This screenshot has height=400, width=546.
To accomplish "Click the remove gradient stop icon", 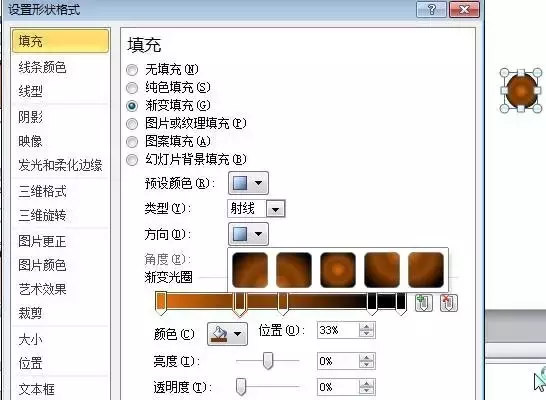I will pyautogui.click(x=448, y=303).
